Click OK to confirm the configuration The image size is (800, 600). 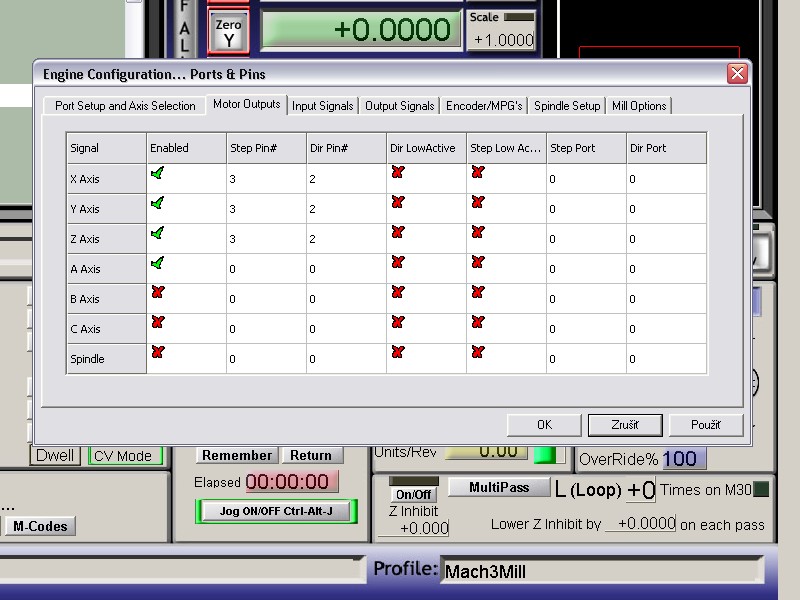click(x=544, y=425)
